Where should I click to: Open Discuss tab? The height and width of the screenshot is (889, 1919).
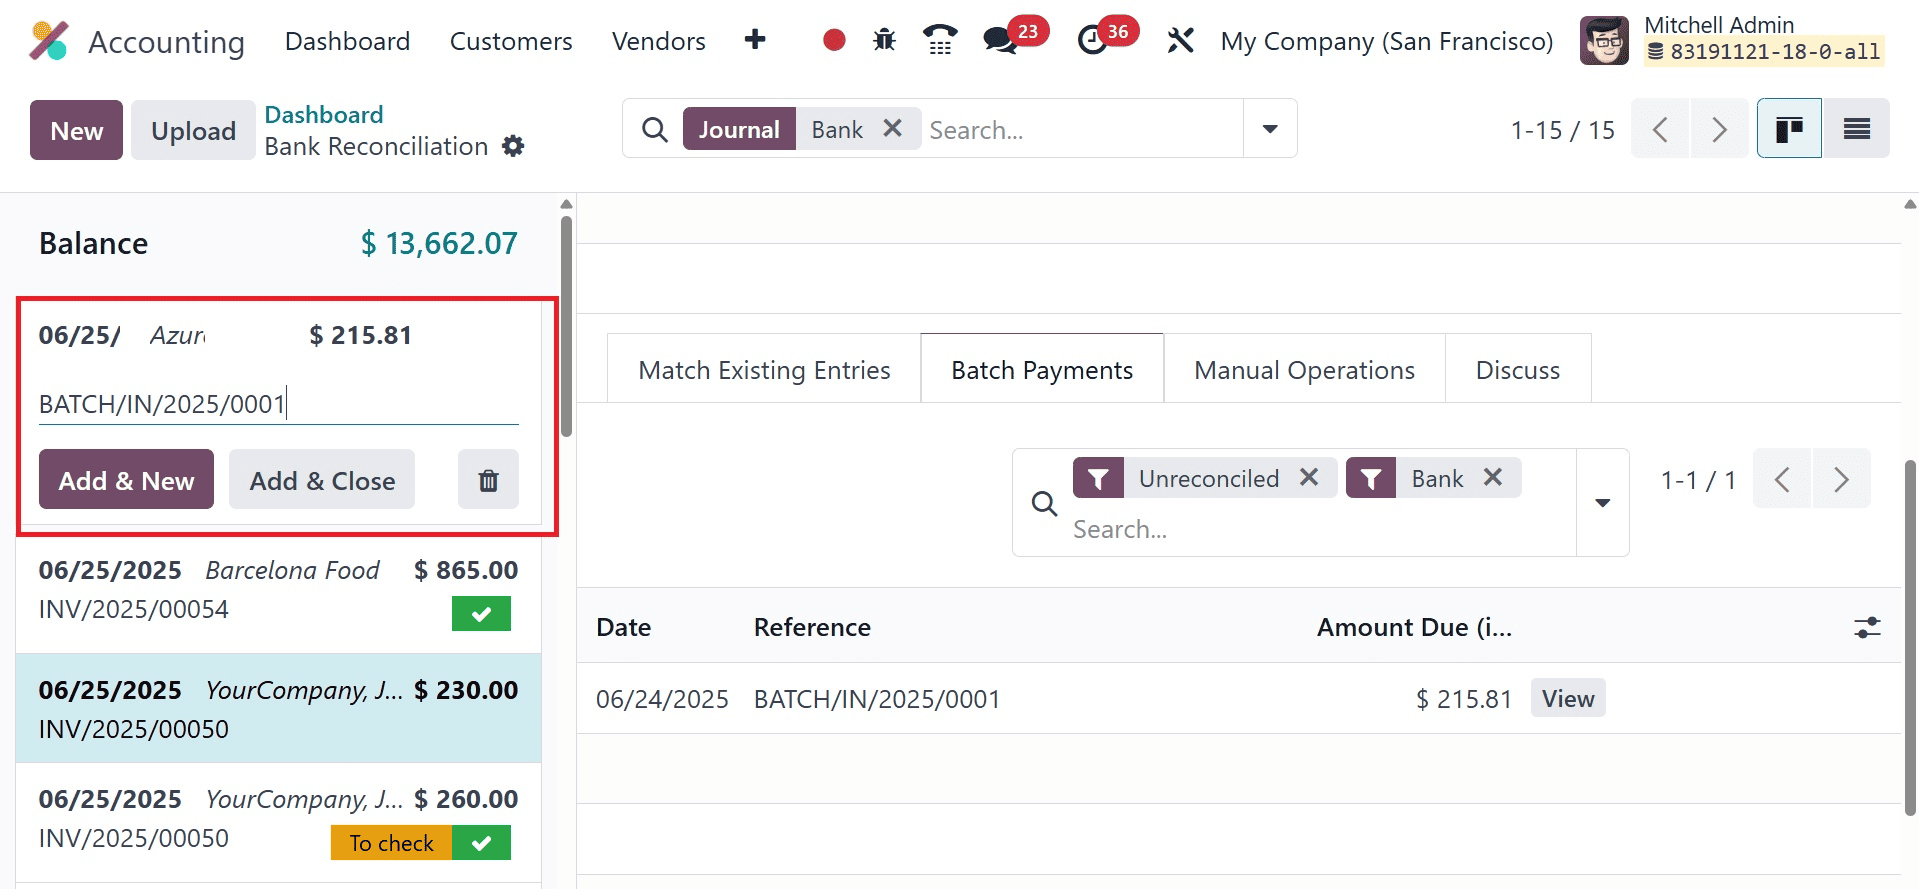tap(1517, 369)
